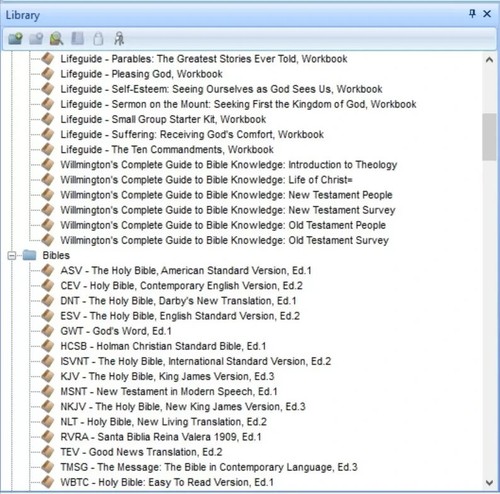Click the padlock icon in Library toolbar

tap(98, 39)
